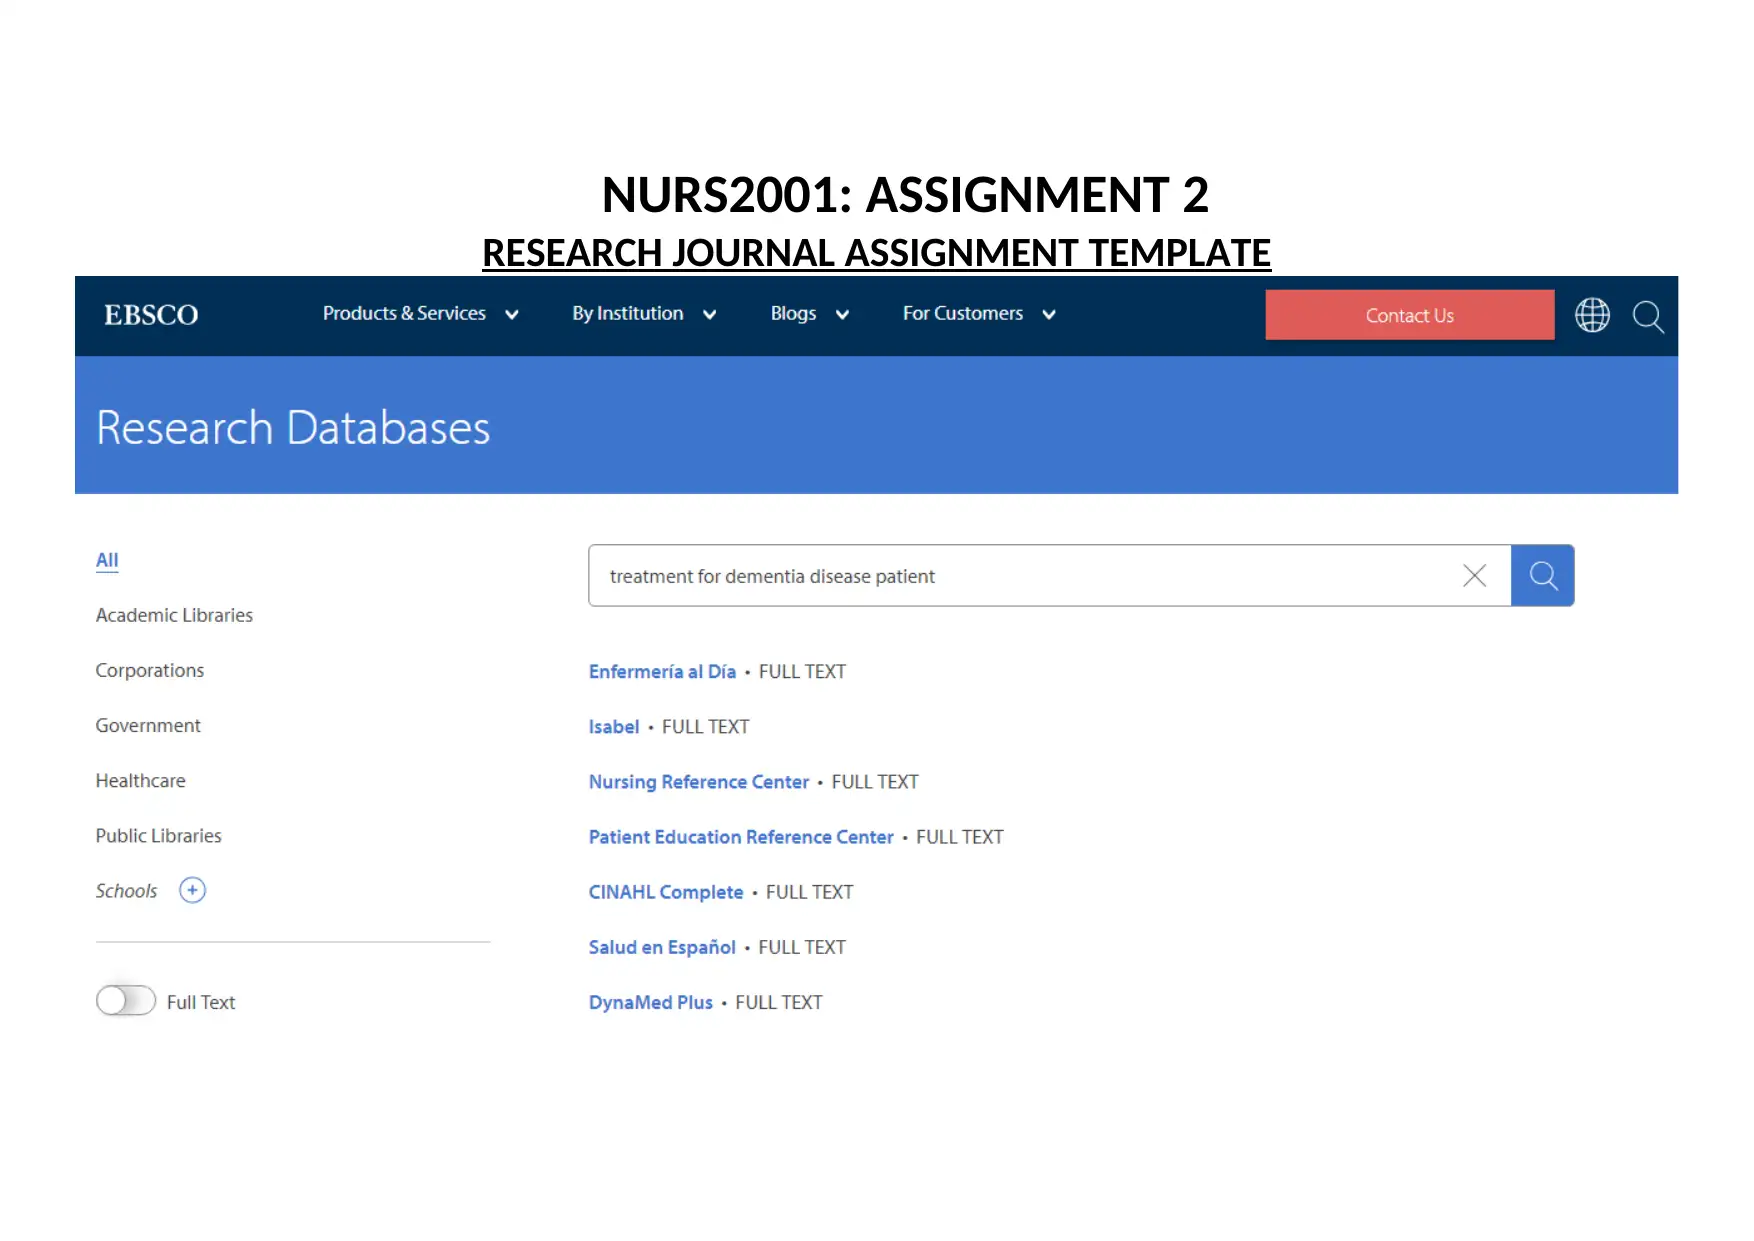
Task: Click FULL TEXT beside DynaMed Plus
Action: 779,1002
